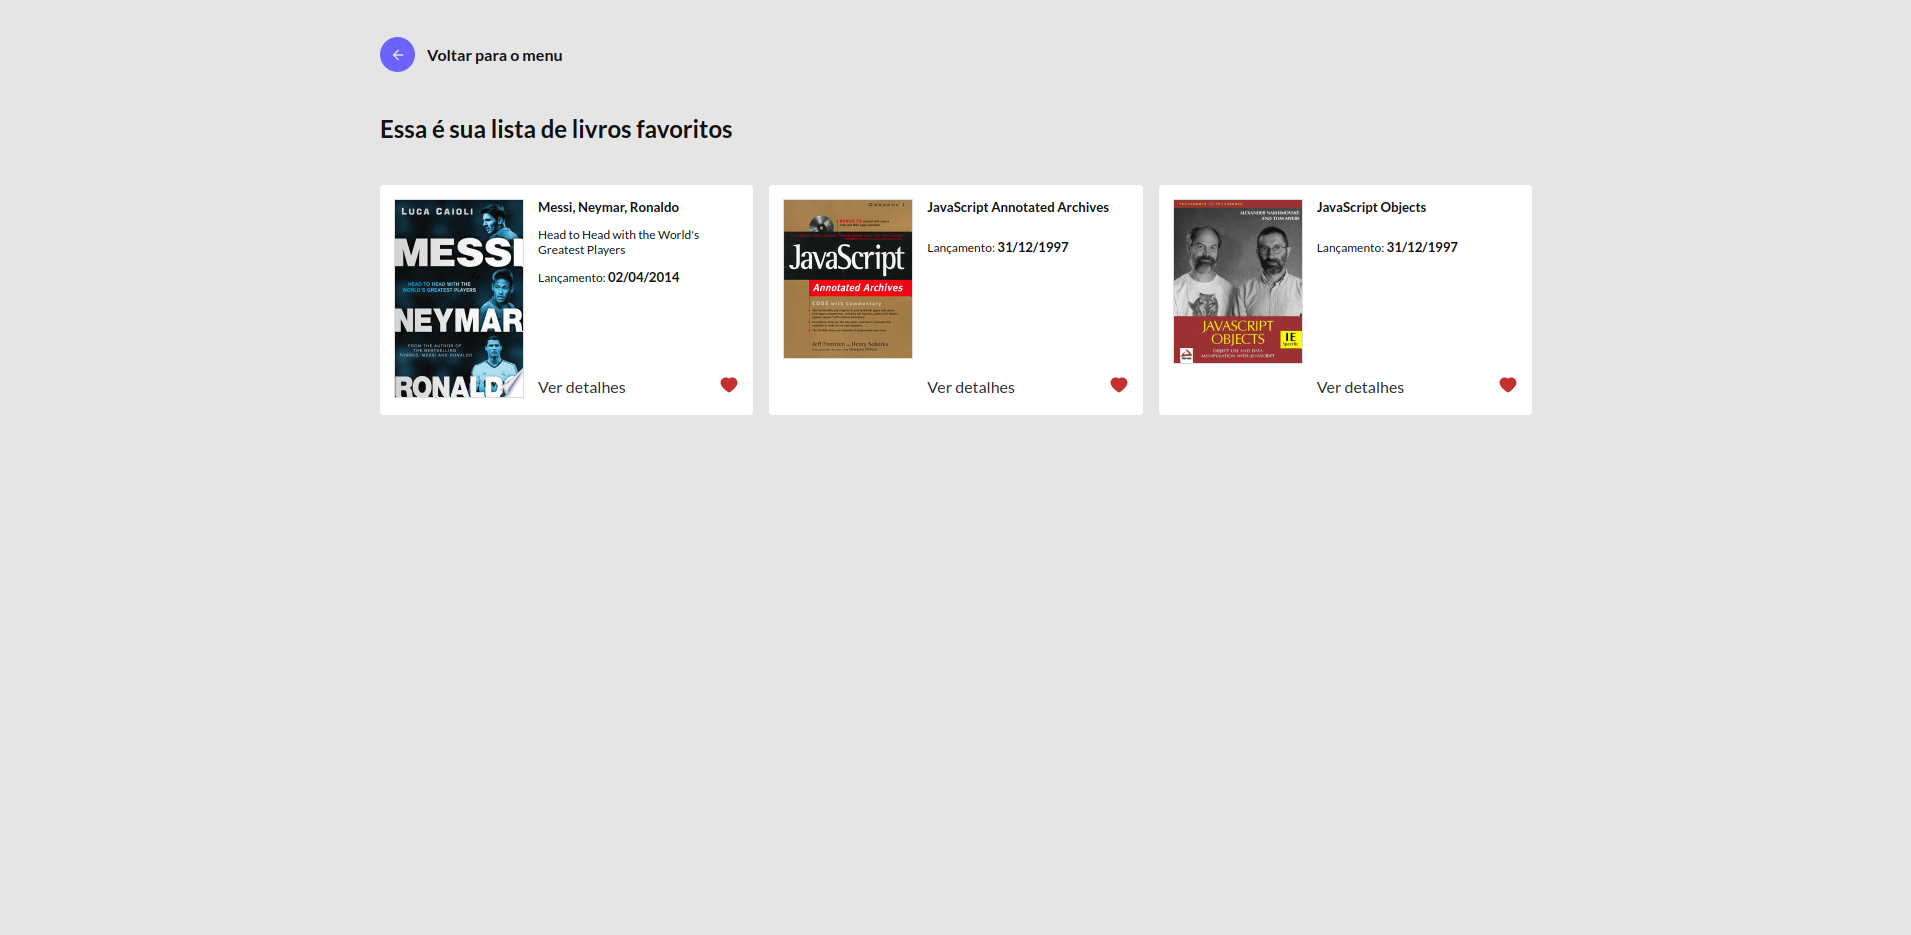Toggle the heart for 'JavaScript Annotated Archives'
This screenshot has height=935, width=1911.
[1118, 384]
